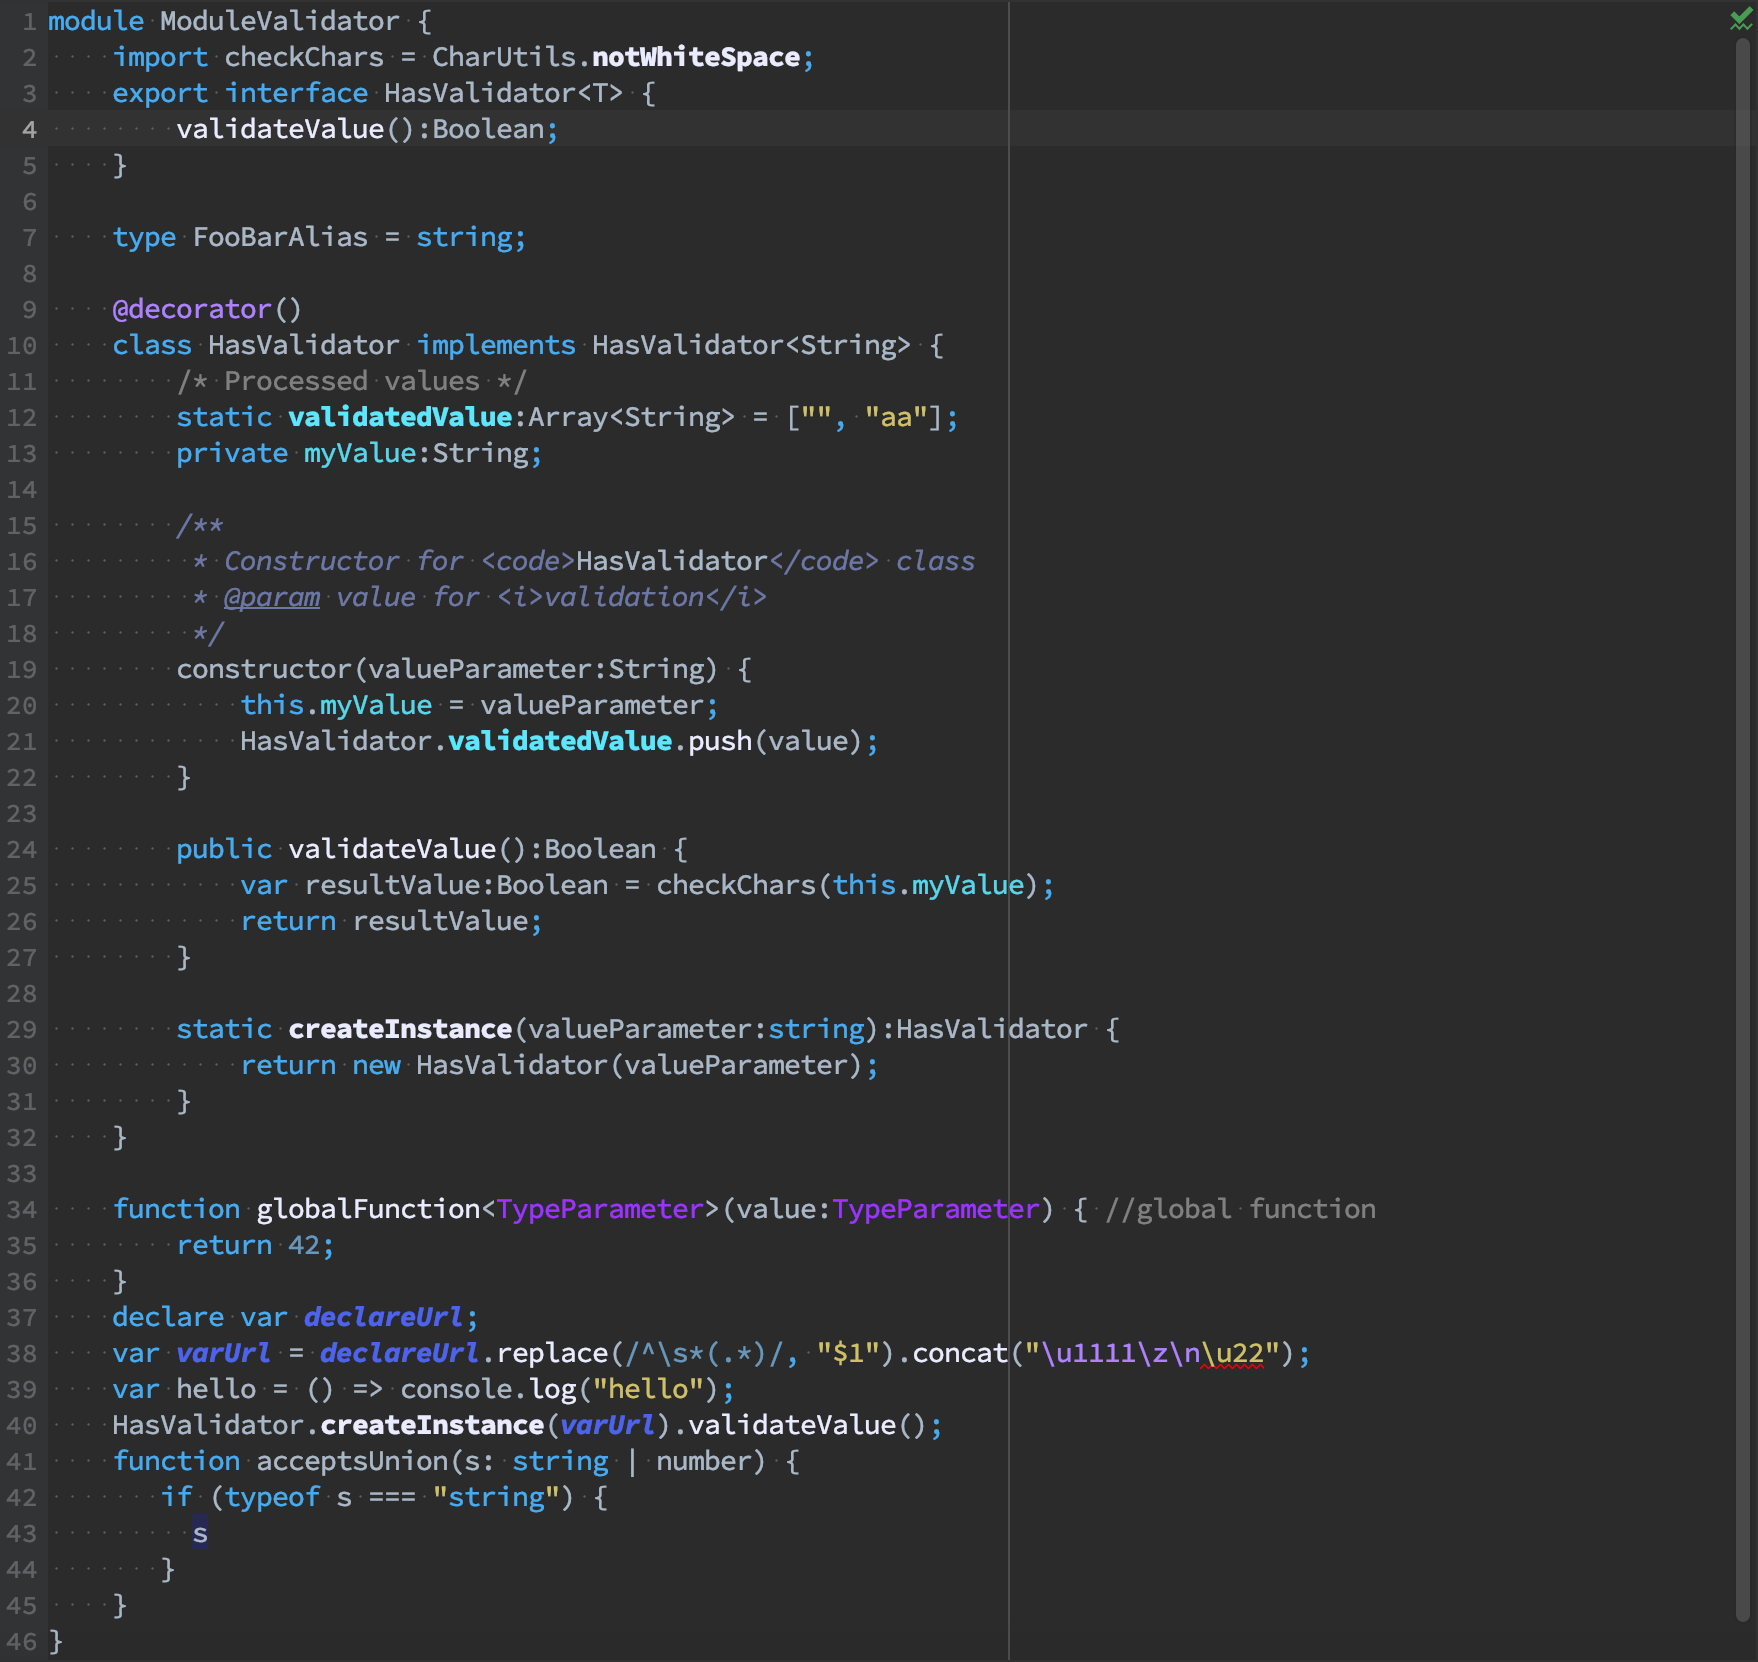The width and height of the screenshot is (1758, 1662).
Task: Click the '@decorator' annotation
Action: coord(192,309)
